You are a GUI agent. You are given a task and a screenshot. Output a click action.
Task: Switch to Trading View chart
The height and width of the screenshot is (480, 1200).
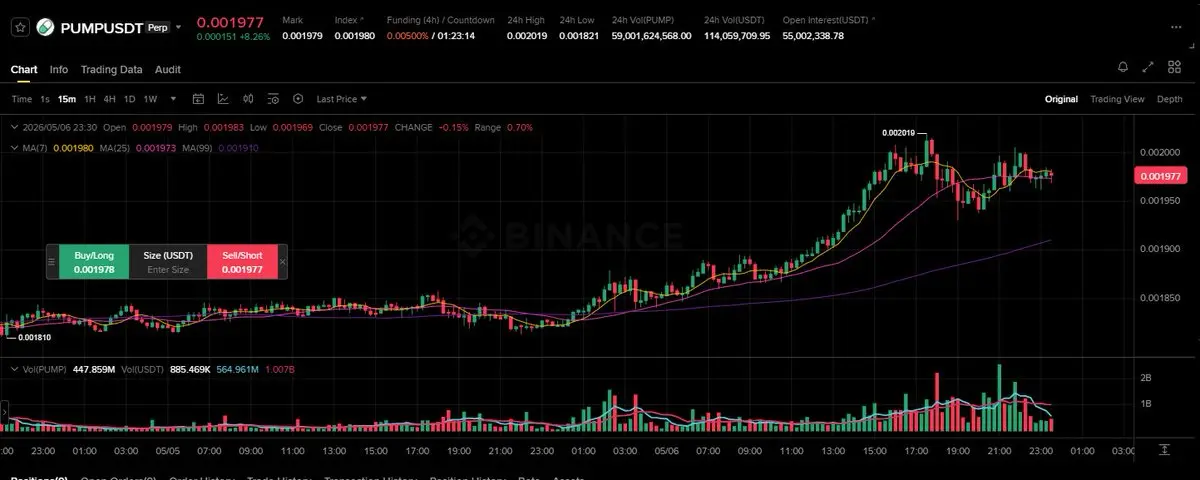coord(1117,99)
